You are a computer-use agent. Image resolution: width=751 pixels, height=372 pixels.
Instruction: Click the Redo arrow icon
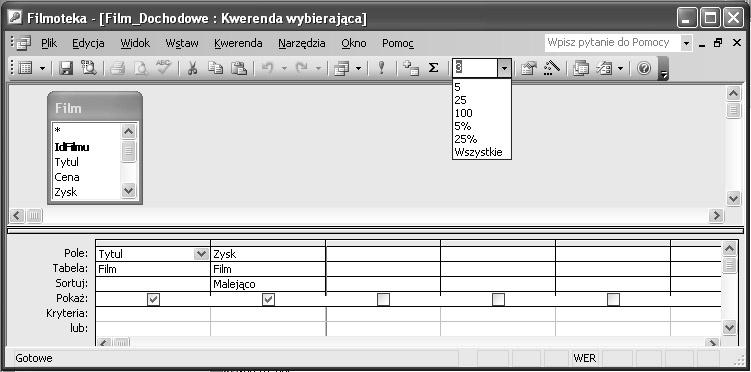[301, 69]
